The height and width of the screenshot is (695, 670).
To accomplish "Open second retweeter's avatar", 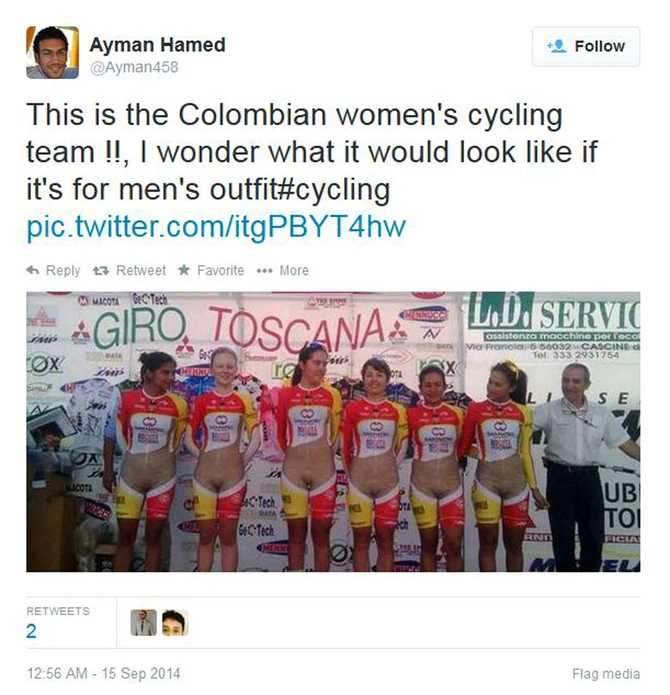I will 175,623.
